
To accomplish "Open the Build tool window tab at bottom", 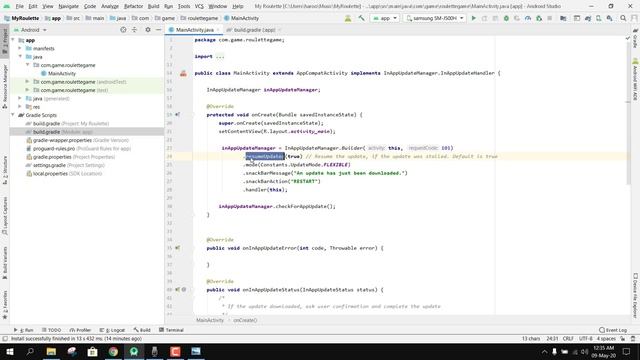I will 142,330.
